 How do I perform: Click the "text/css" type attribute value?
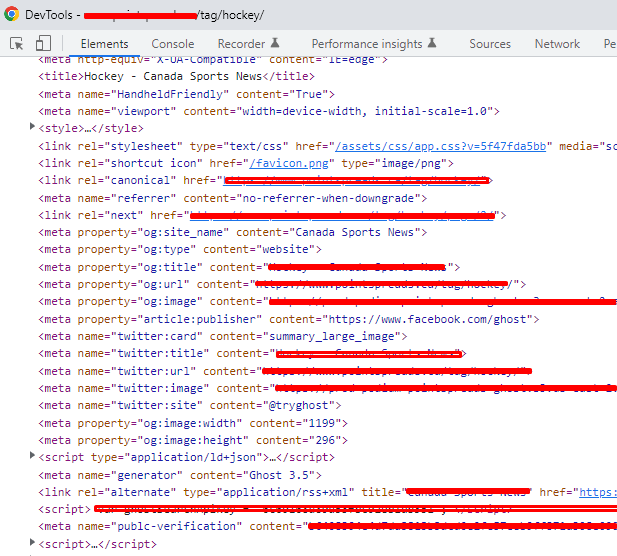tap(256, 146)
